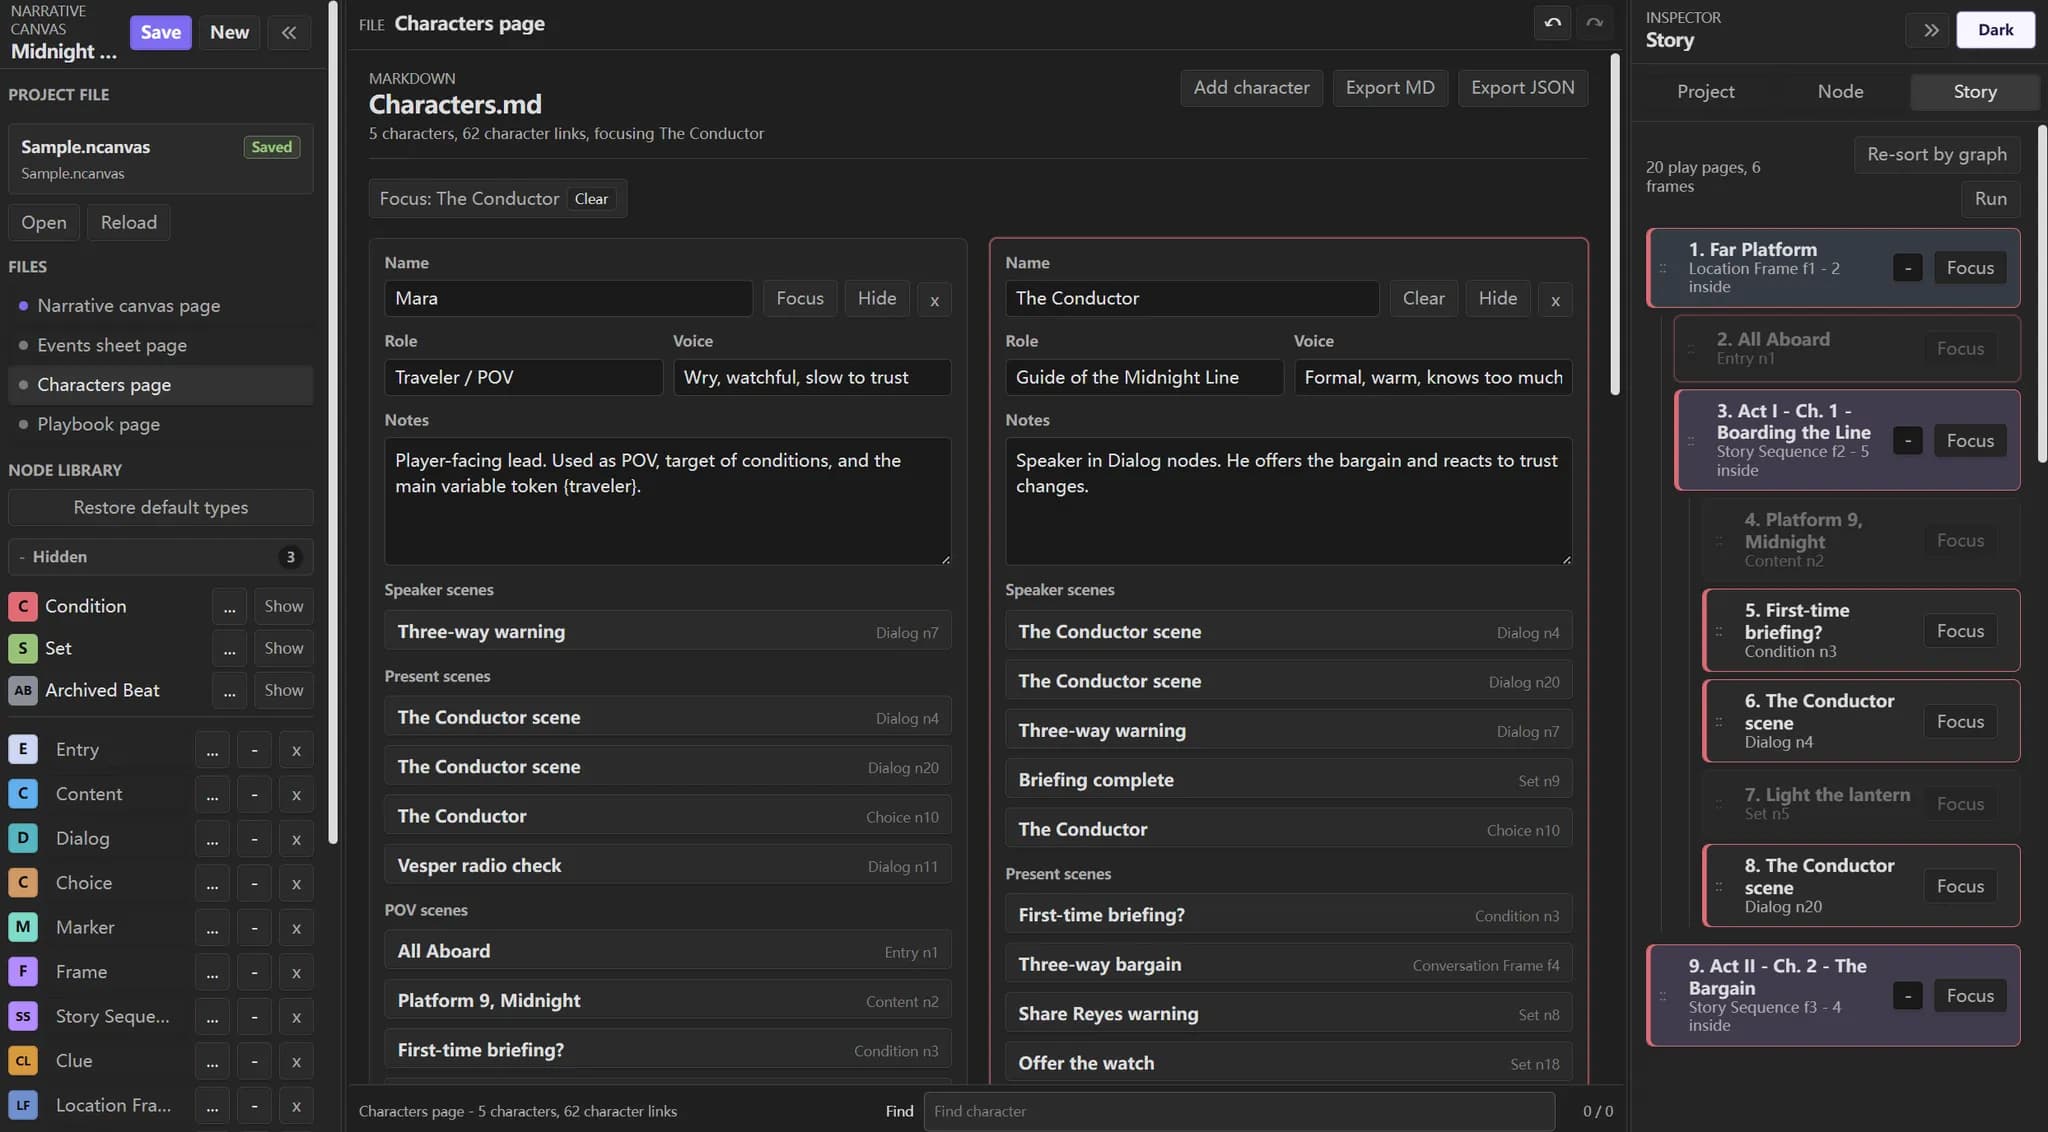
Task: Click Add character button
Action: point(1251,88)
